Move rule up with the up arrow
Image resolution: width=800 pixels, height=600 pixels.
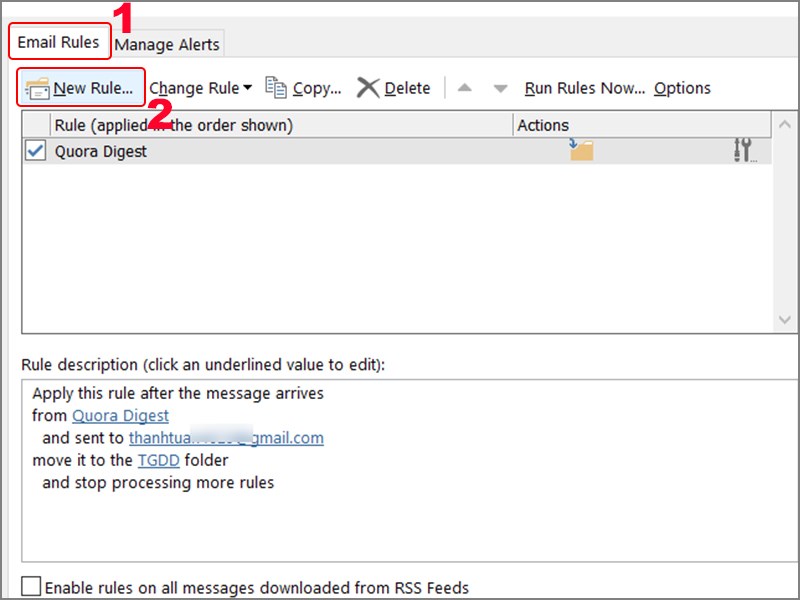tap(464, 88)
